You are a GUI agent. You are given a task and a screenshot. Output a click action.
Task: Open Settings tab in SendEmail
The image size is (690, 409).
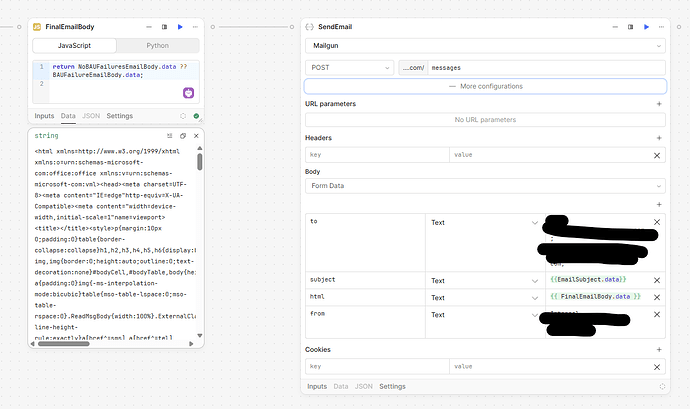click(x=393, y=386)
